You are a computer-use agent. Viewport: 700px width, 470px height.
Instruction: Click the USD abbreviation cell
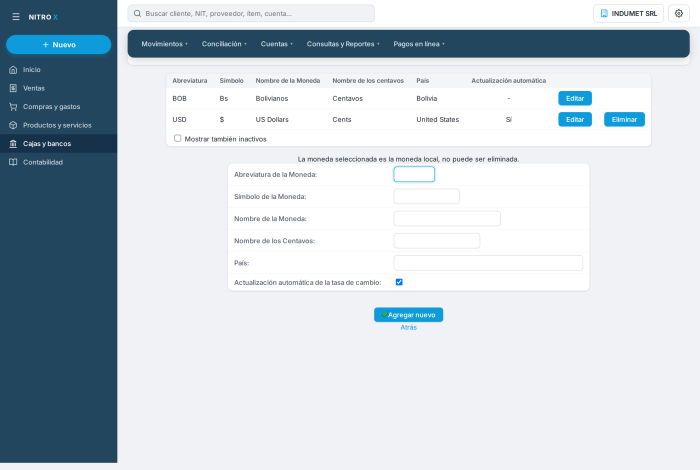click(x=179, y=119)
